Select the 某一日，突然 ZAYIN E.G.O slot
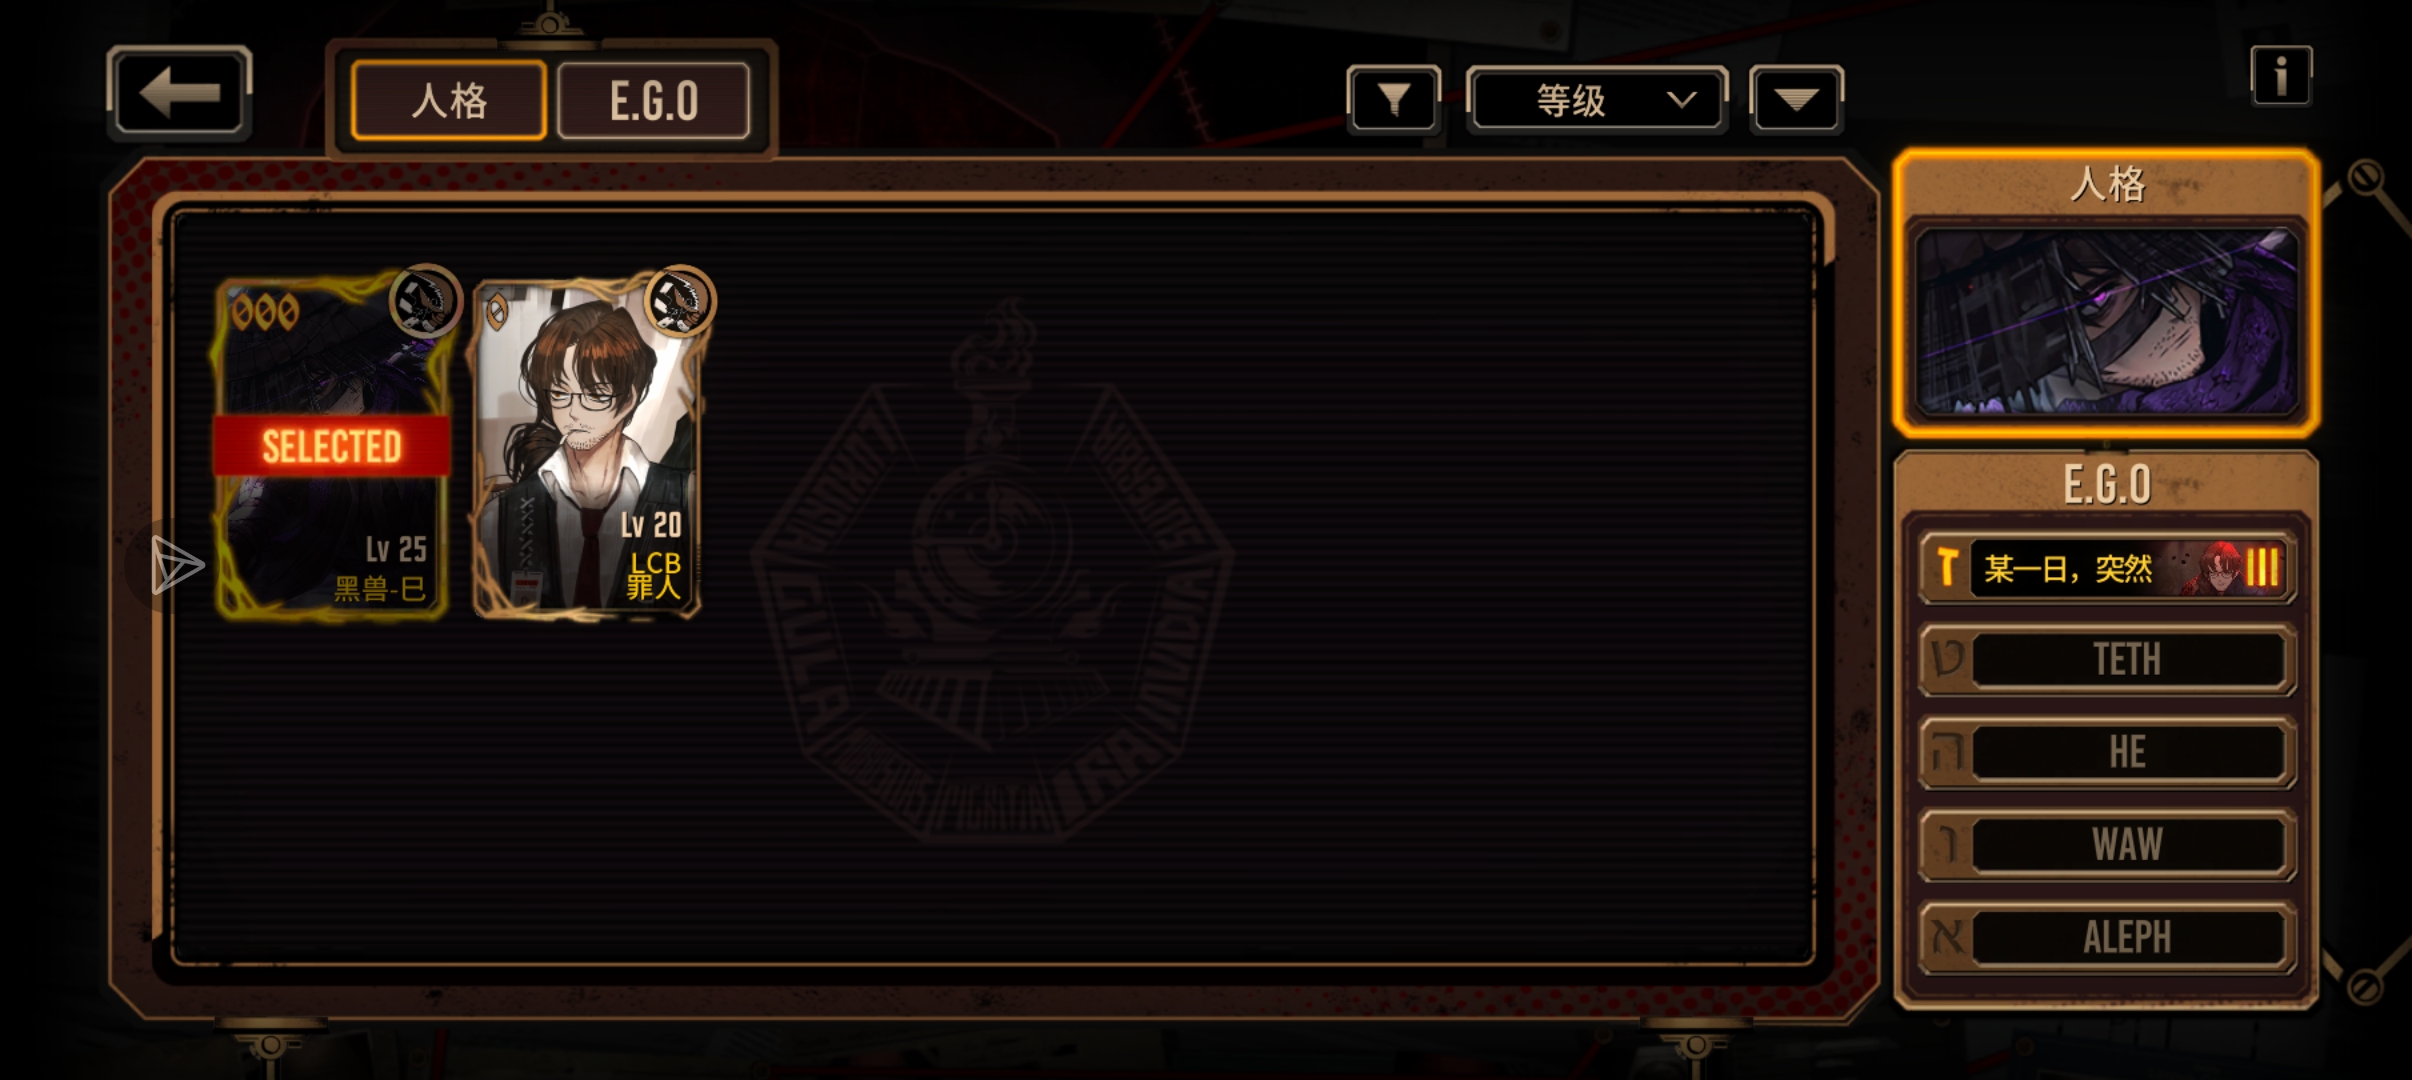Viewport: 2412px width, 1080px height. click(2107, 568)
